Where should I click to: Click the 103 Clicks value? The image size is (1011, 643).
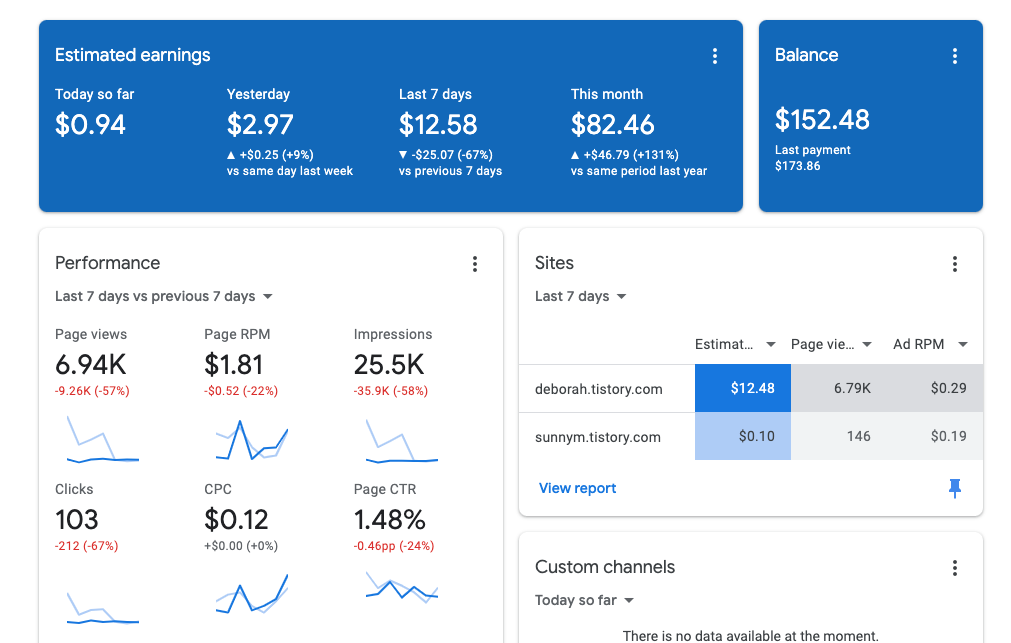pos(77,520)
